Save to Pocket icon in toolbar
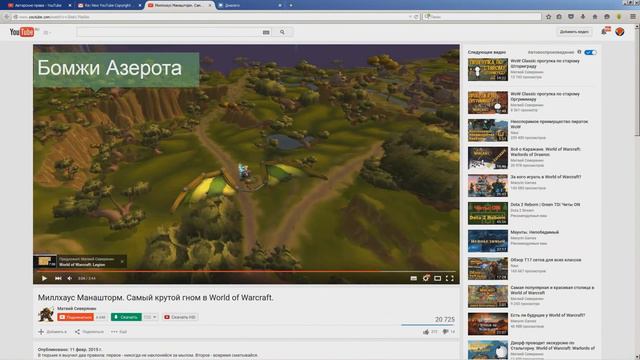This screenshot has height=360, width=640. click(571, 17)
